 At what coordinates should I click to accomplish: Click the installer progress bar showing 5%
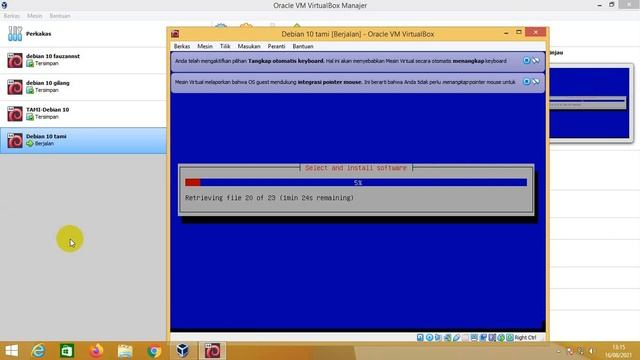coord(356,182)
